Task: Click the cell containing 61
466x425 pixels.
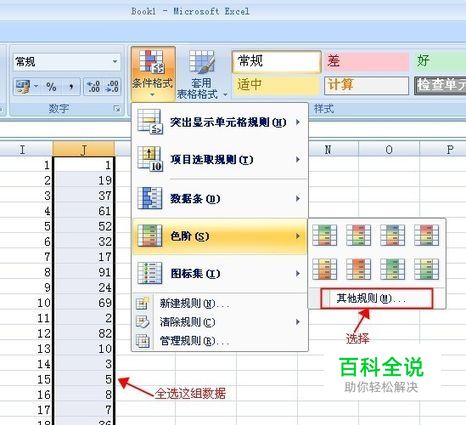Action: pos(84,211)
